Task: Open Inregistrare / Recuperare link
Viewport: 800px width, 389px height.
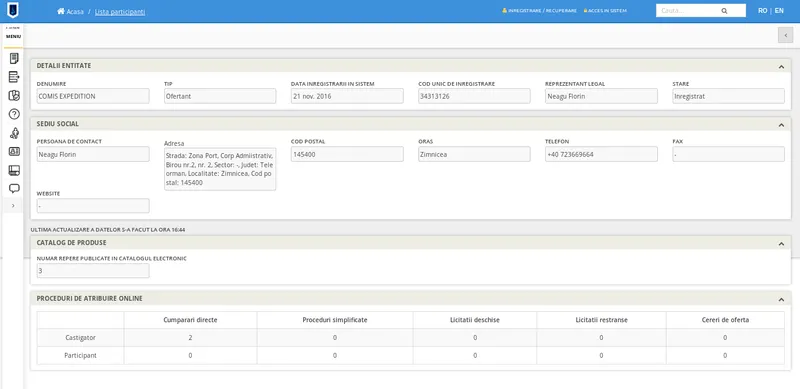Action: pos(540,11)
